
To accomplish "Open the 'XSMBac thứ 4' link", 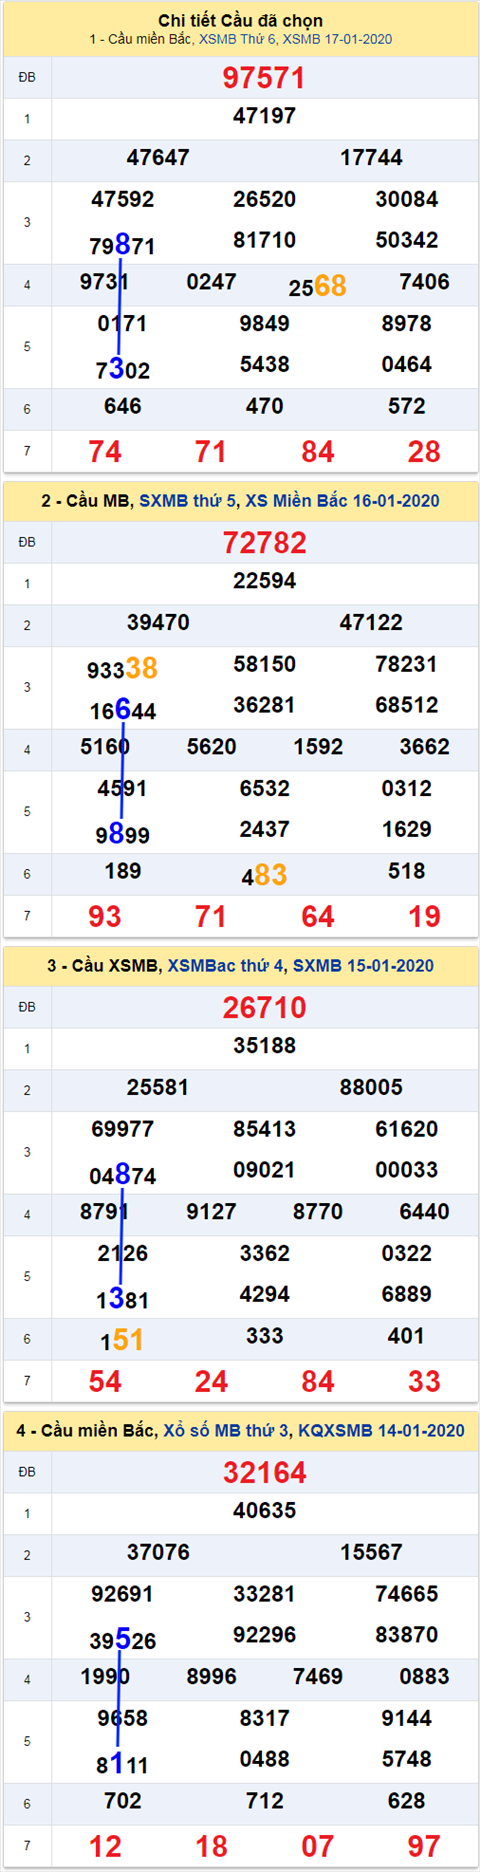I will click(x=226, y=965).
